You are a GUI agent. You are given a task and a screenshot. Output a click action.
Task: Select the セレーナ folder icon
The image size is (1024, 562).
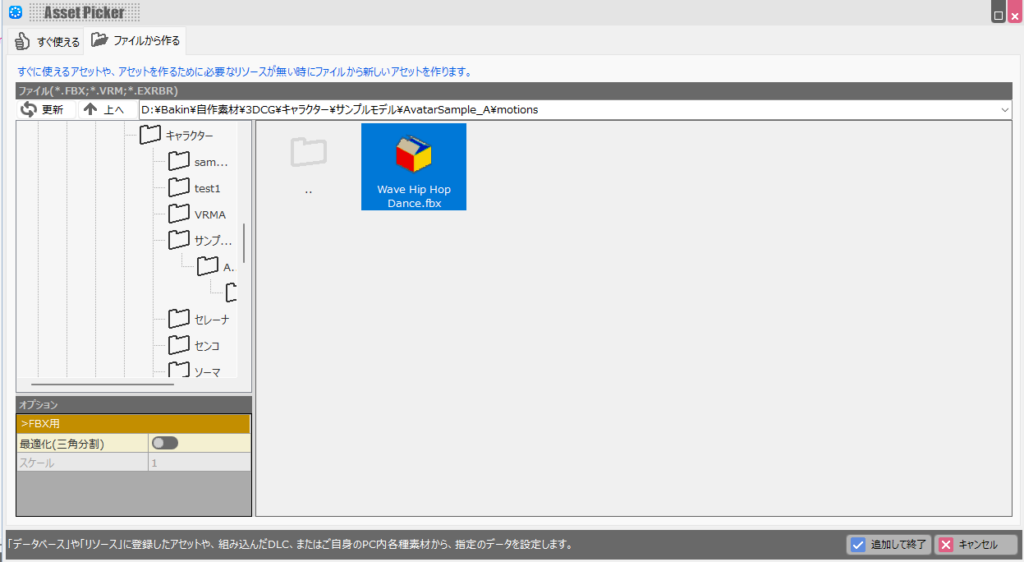pyautogui.click(x=179, y=319)
